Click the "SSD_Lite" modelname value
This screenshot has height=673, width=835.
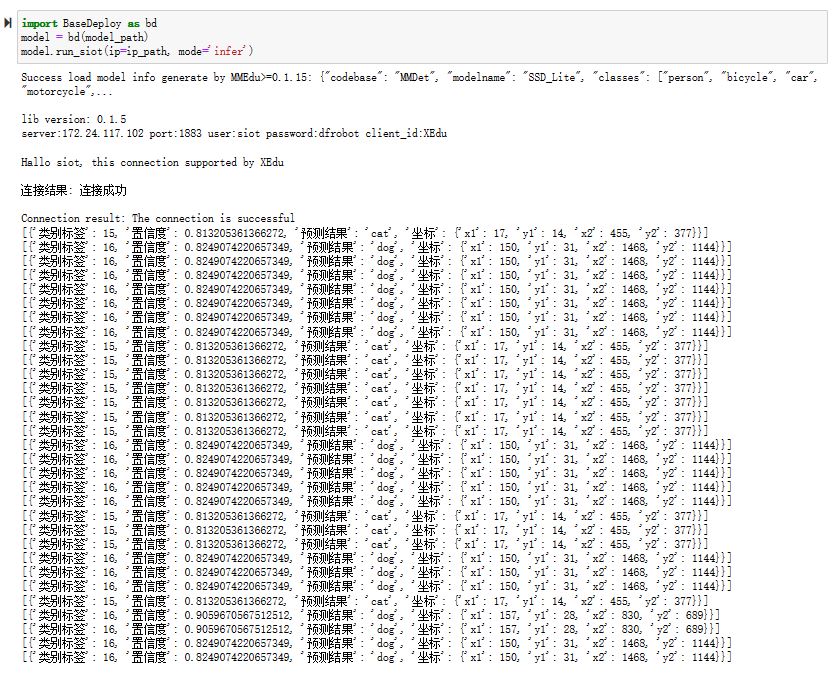click(x=552, y=77)
